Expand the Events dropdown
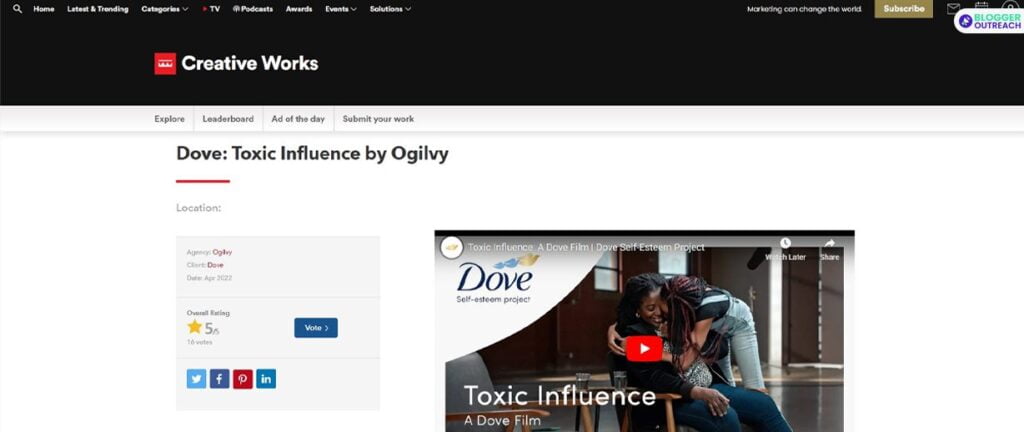 pos(341,9)
